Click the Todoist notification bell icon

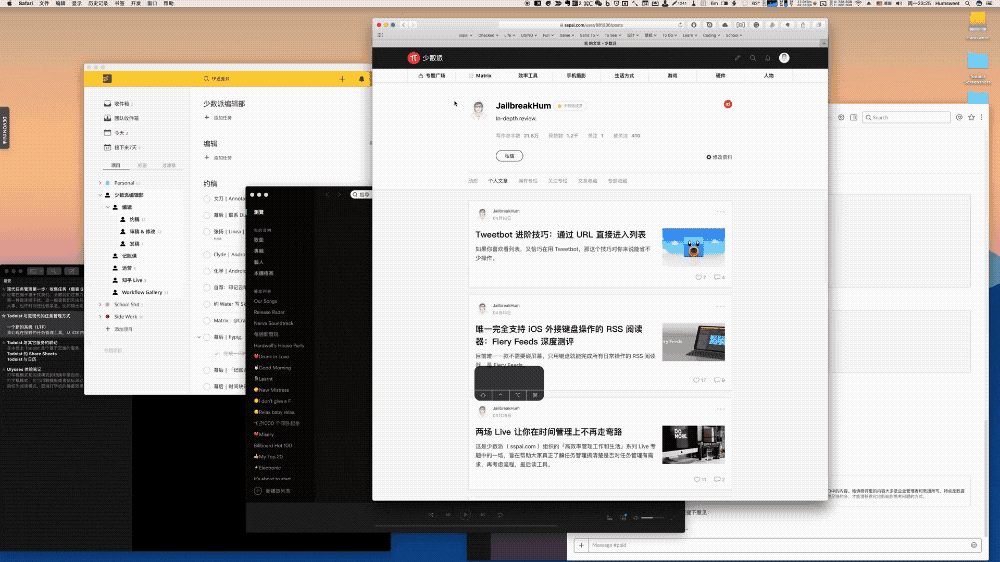click(361, 78)
